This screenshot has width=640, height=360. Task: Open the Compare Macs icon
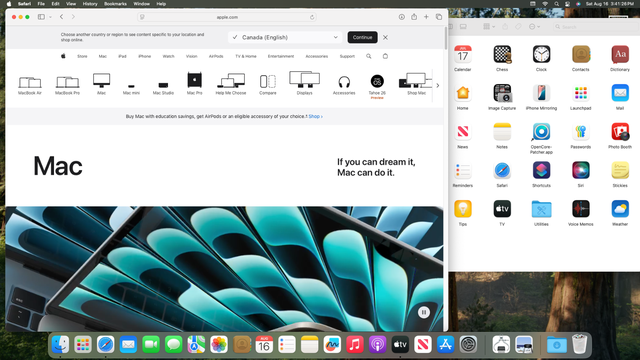pos(268,84)
